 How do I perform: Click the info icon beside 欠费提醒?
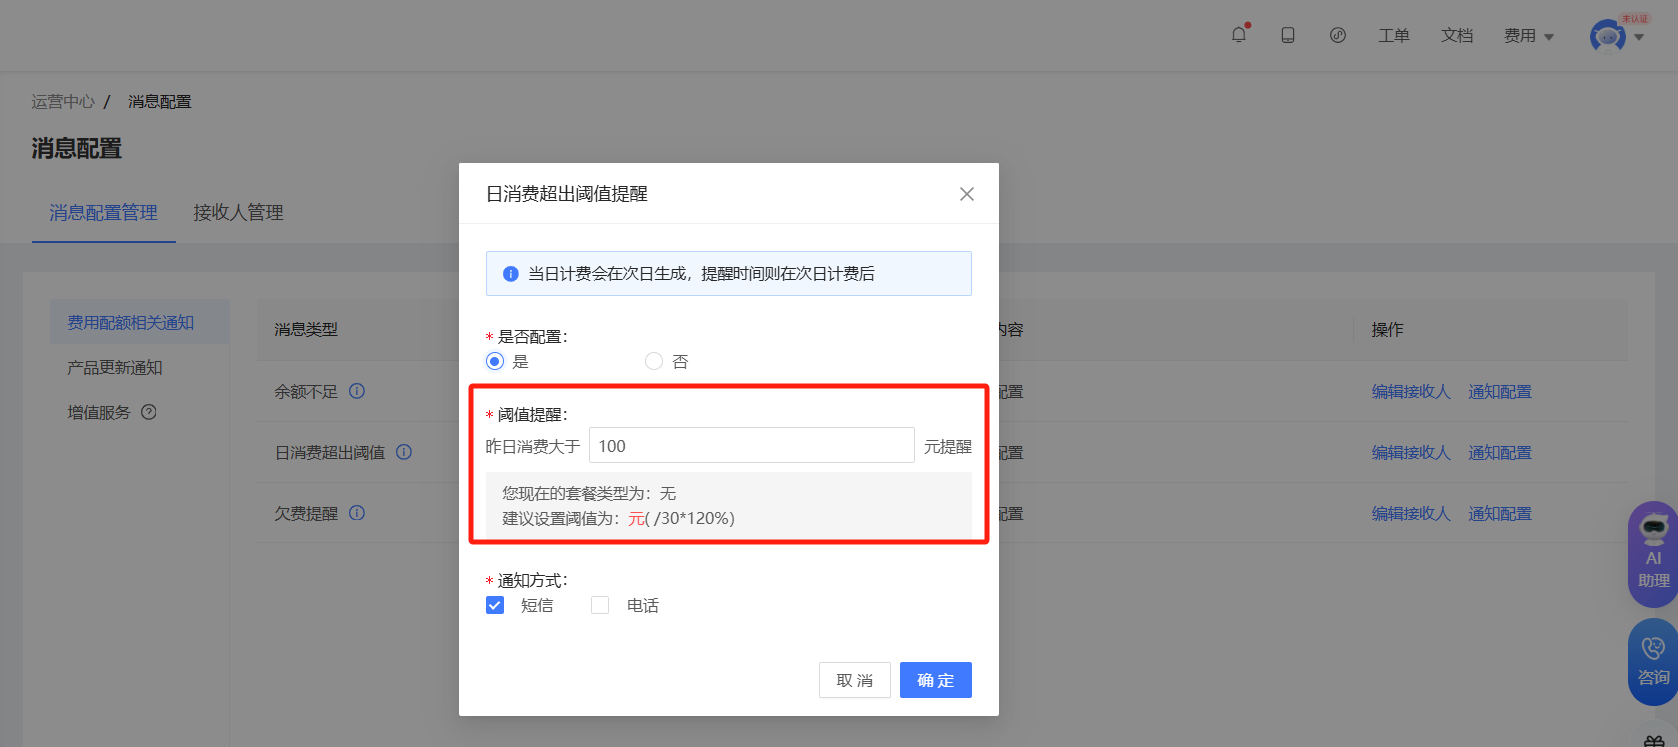357,513
